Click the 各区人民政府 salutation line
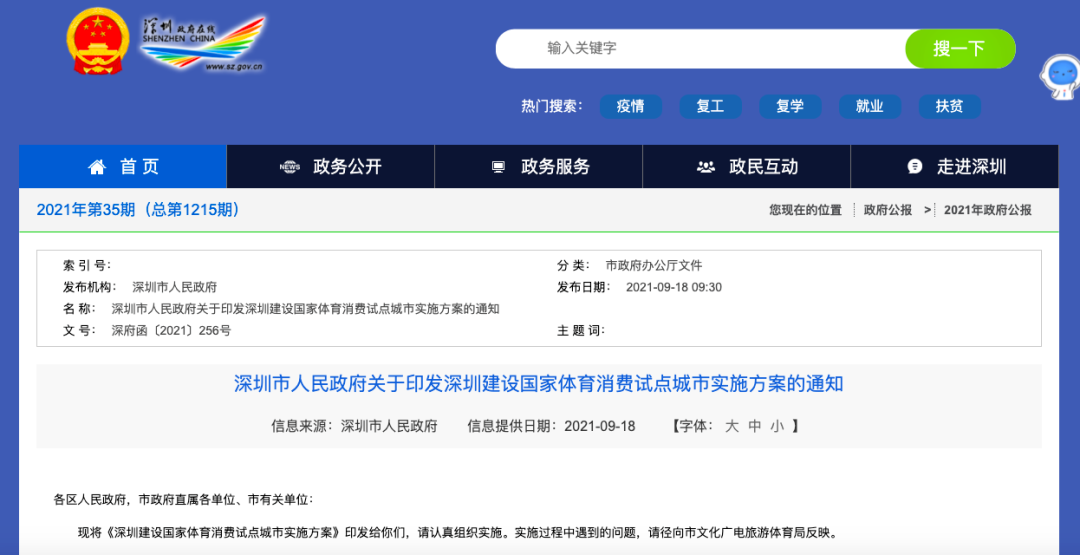 [183, 499]
